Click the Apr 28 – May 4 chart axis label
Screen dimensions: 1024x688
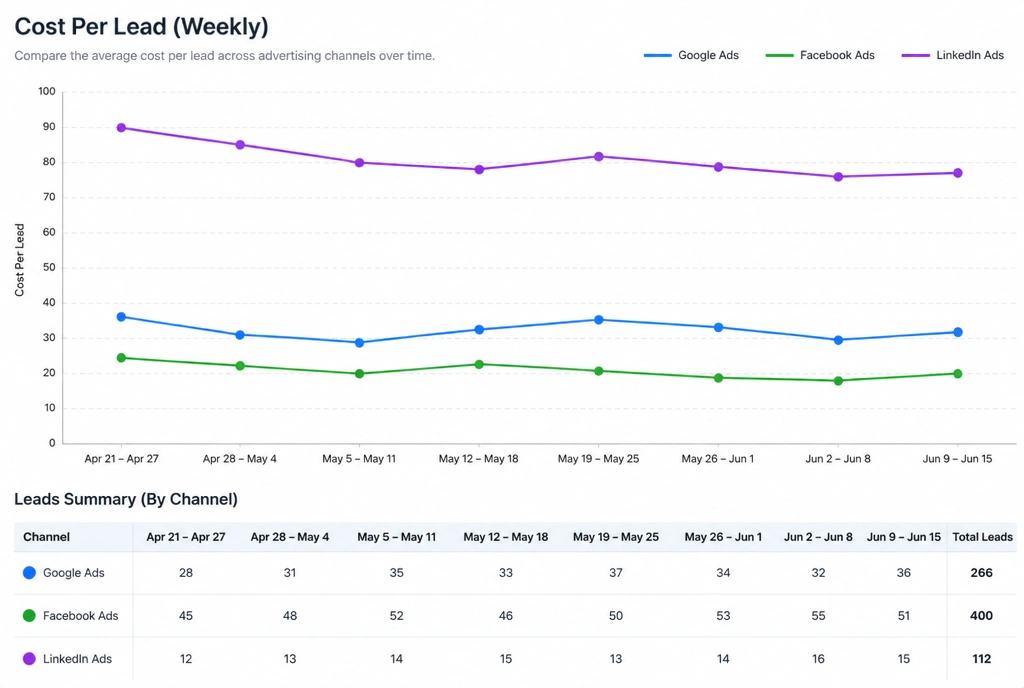pos(240,459)
